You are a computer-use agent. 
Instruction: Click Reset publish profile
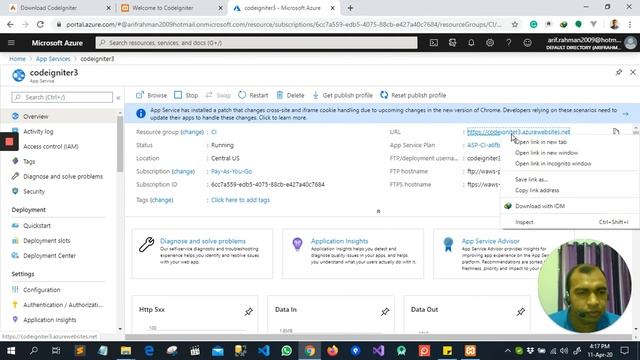tap(413, 95)
